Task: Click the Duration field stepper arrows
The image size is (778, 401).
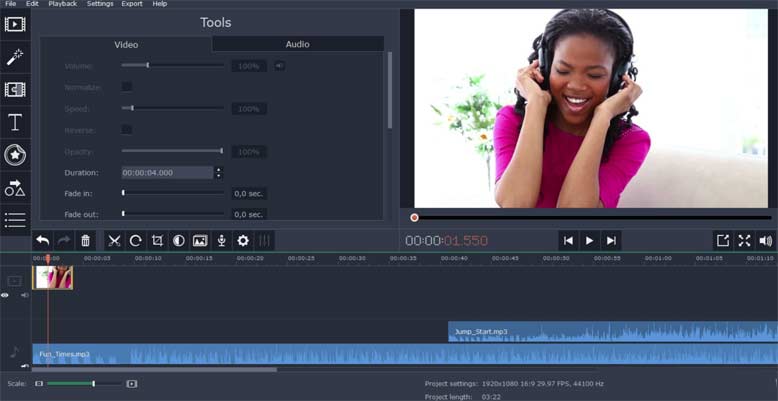Action: (x=219, y=172)
